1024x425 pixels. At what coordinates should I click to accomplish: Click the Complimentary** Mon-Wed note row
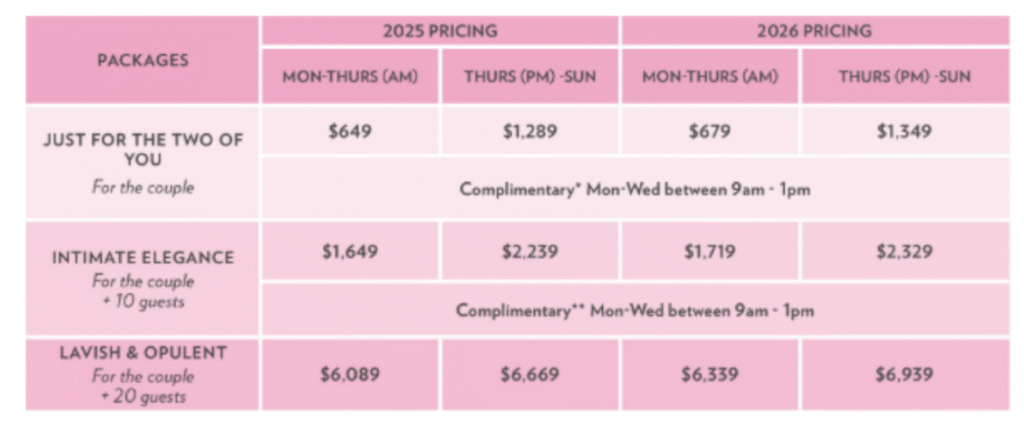click(x=635, y=309)
